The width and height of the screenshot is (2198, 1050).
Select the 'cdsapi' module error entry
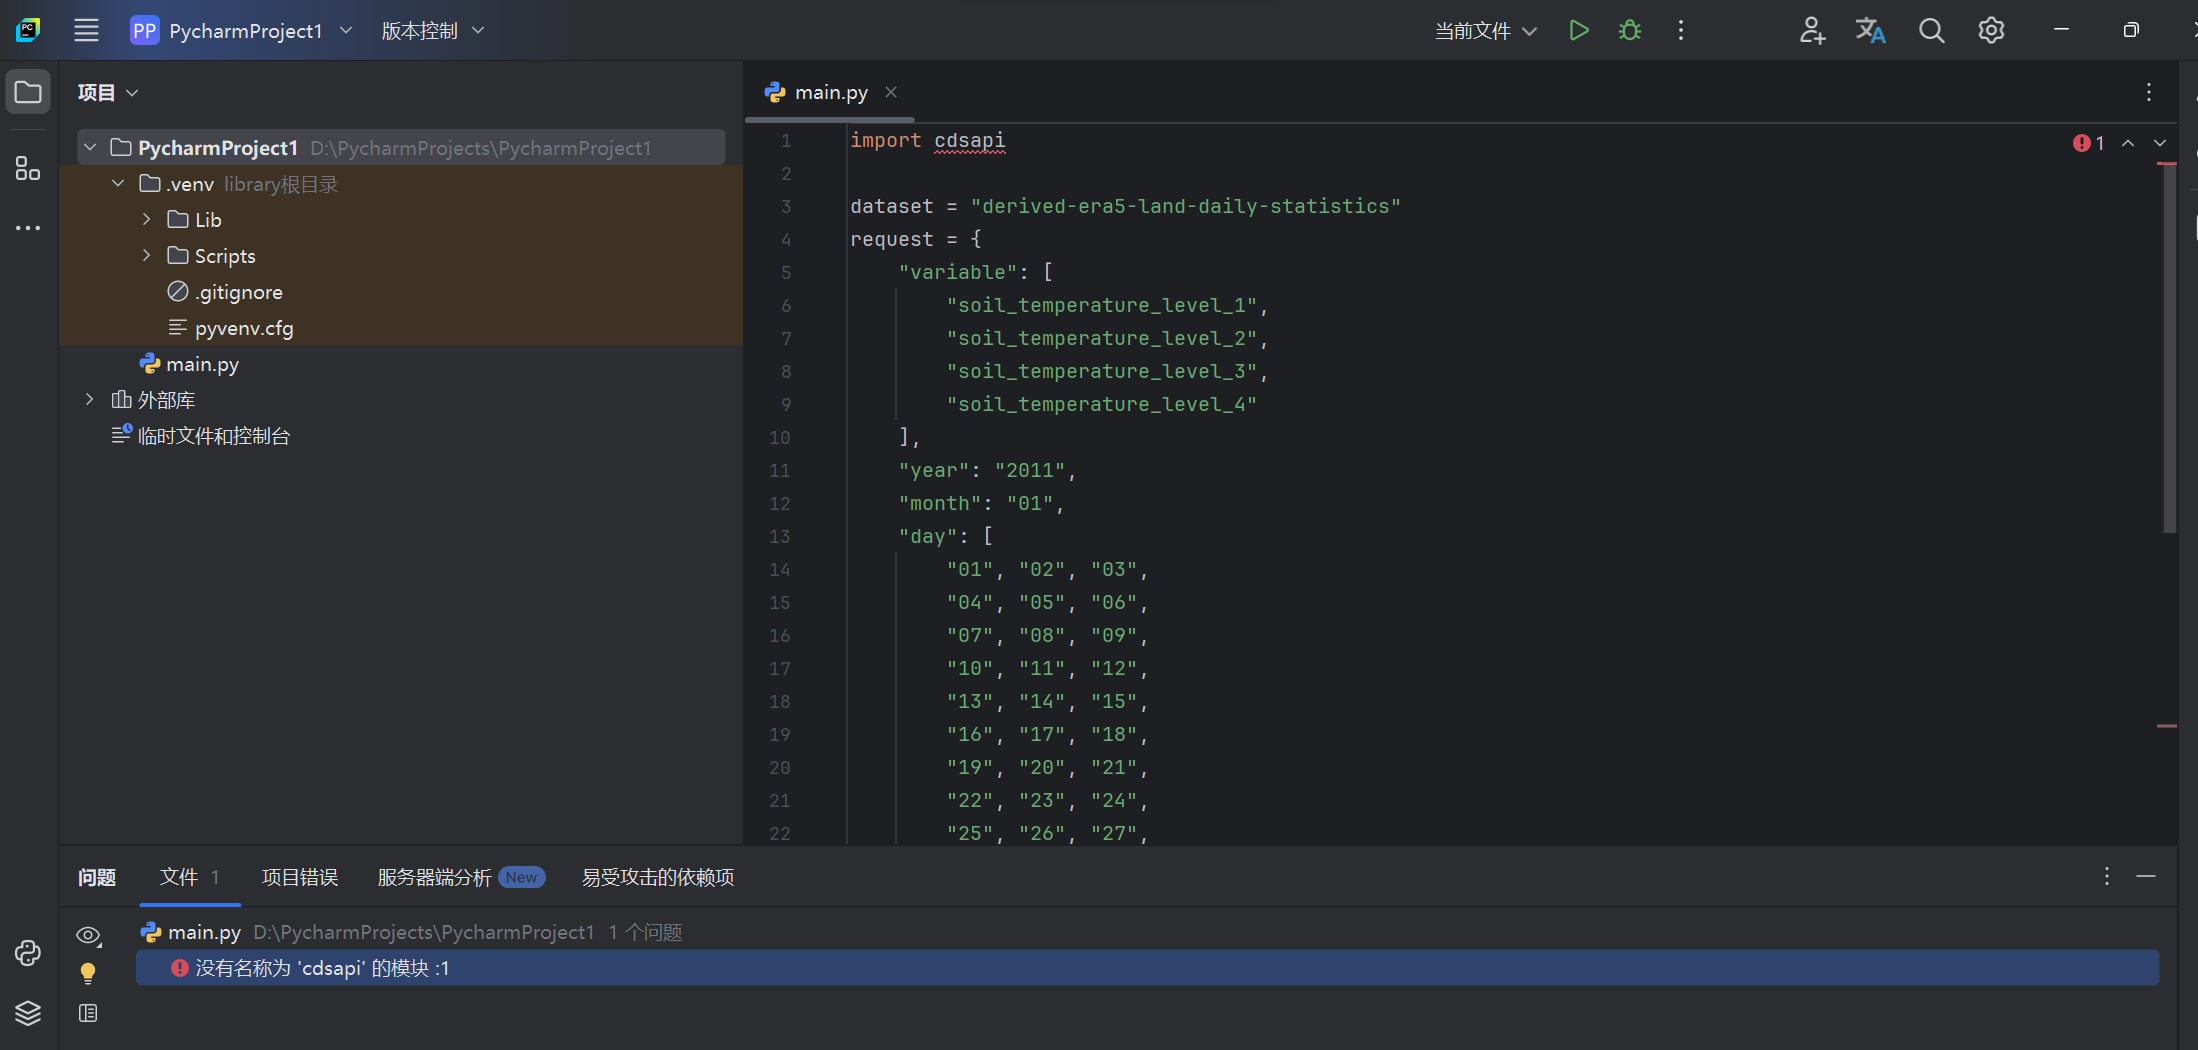[x=1147, y=968]
